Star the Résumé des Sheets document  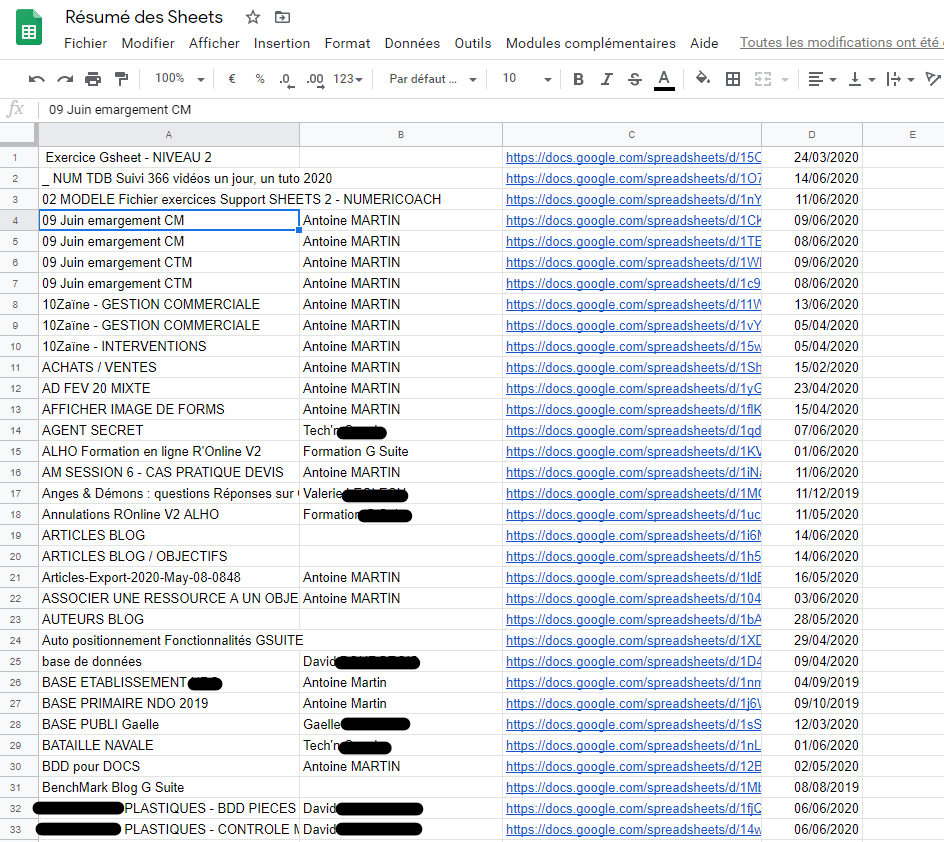253,17
